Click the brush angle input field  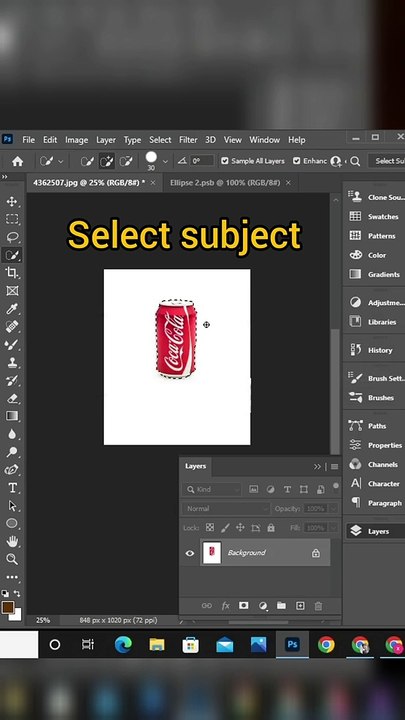pos(202,161)
